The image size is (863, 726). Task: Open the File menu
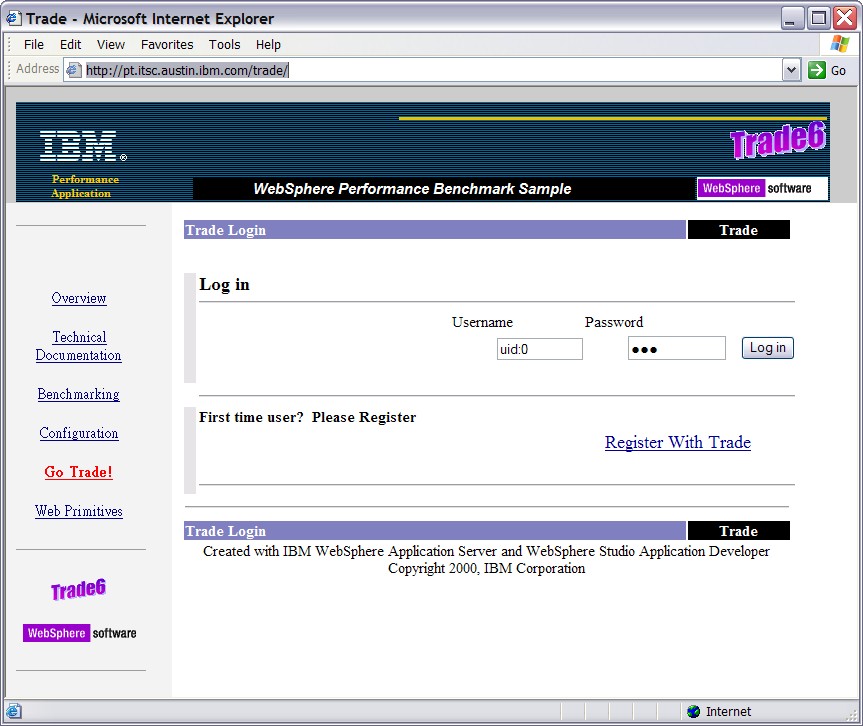34,45
